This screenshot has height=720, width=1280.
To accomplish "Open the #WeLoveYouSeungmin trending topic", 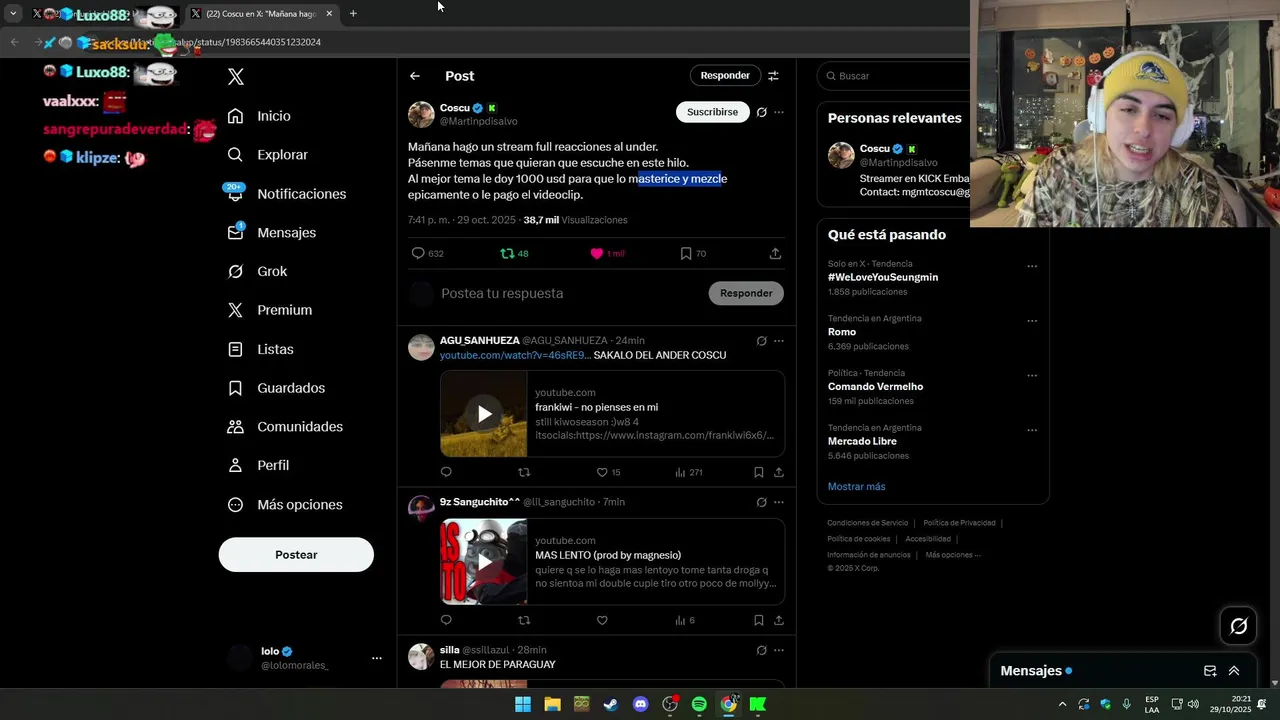I will click(x=883, y=277).
